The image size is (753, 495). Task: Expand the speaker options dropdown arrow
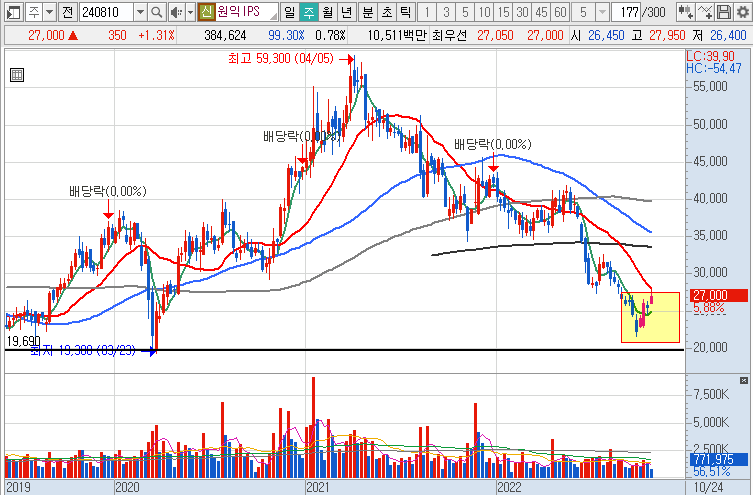(190, 12)
